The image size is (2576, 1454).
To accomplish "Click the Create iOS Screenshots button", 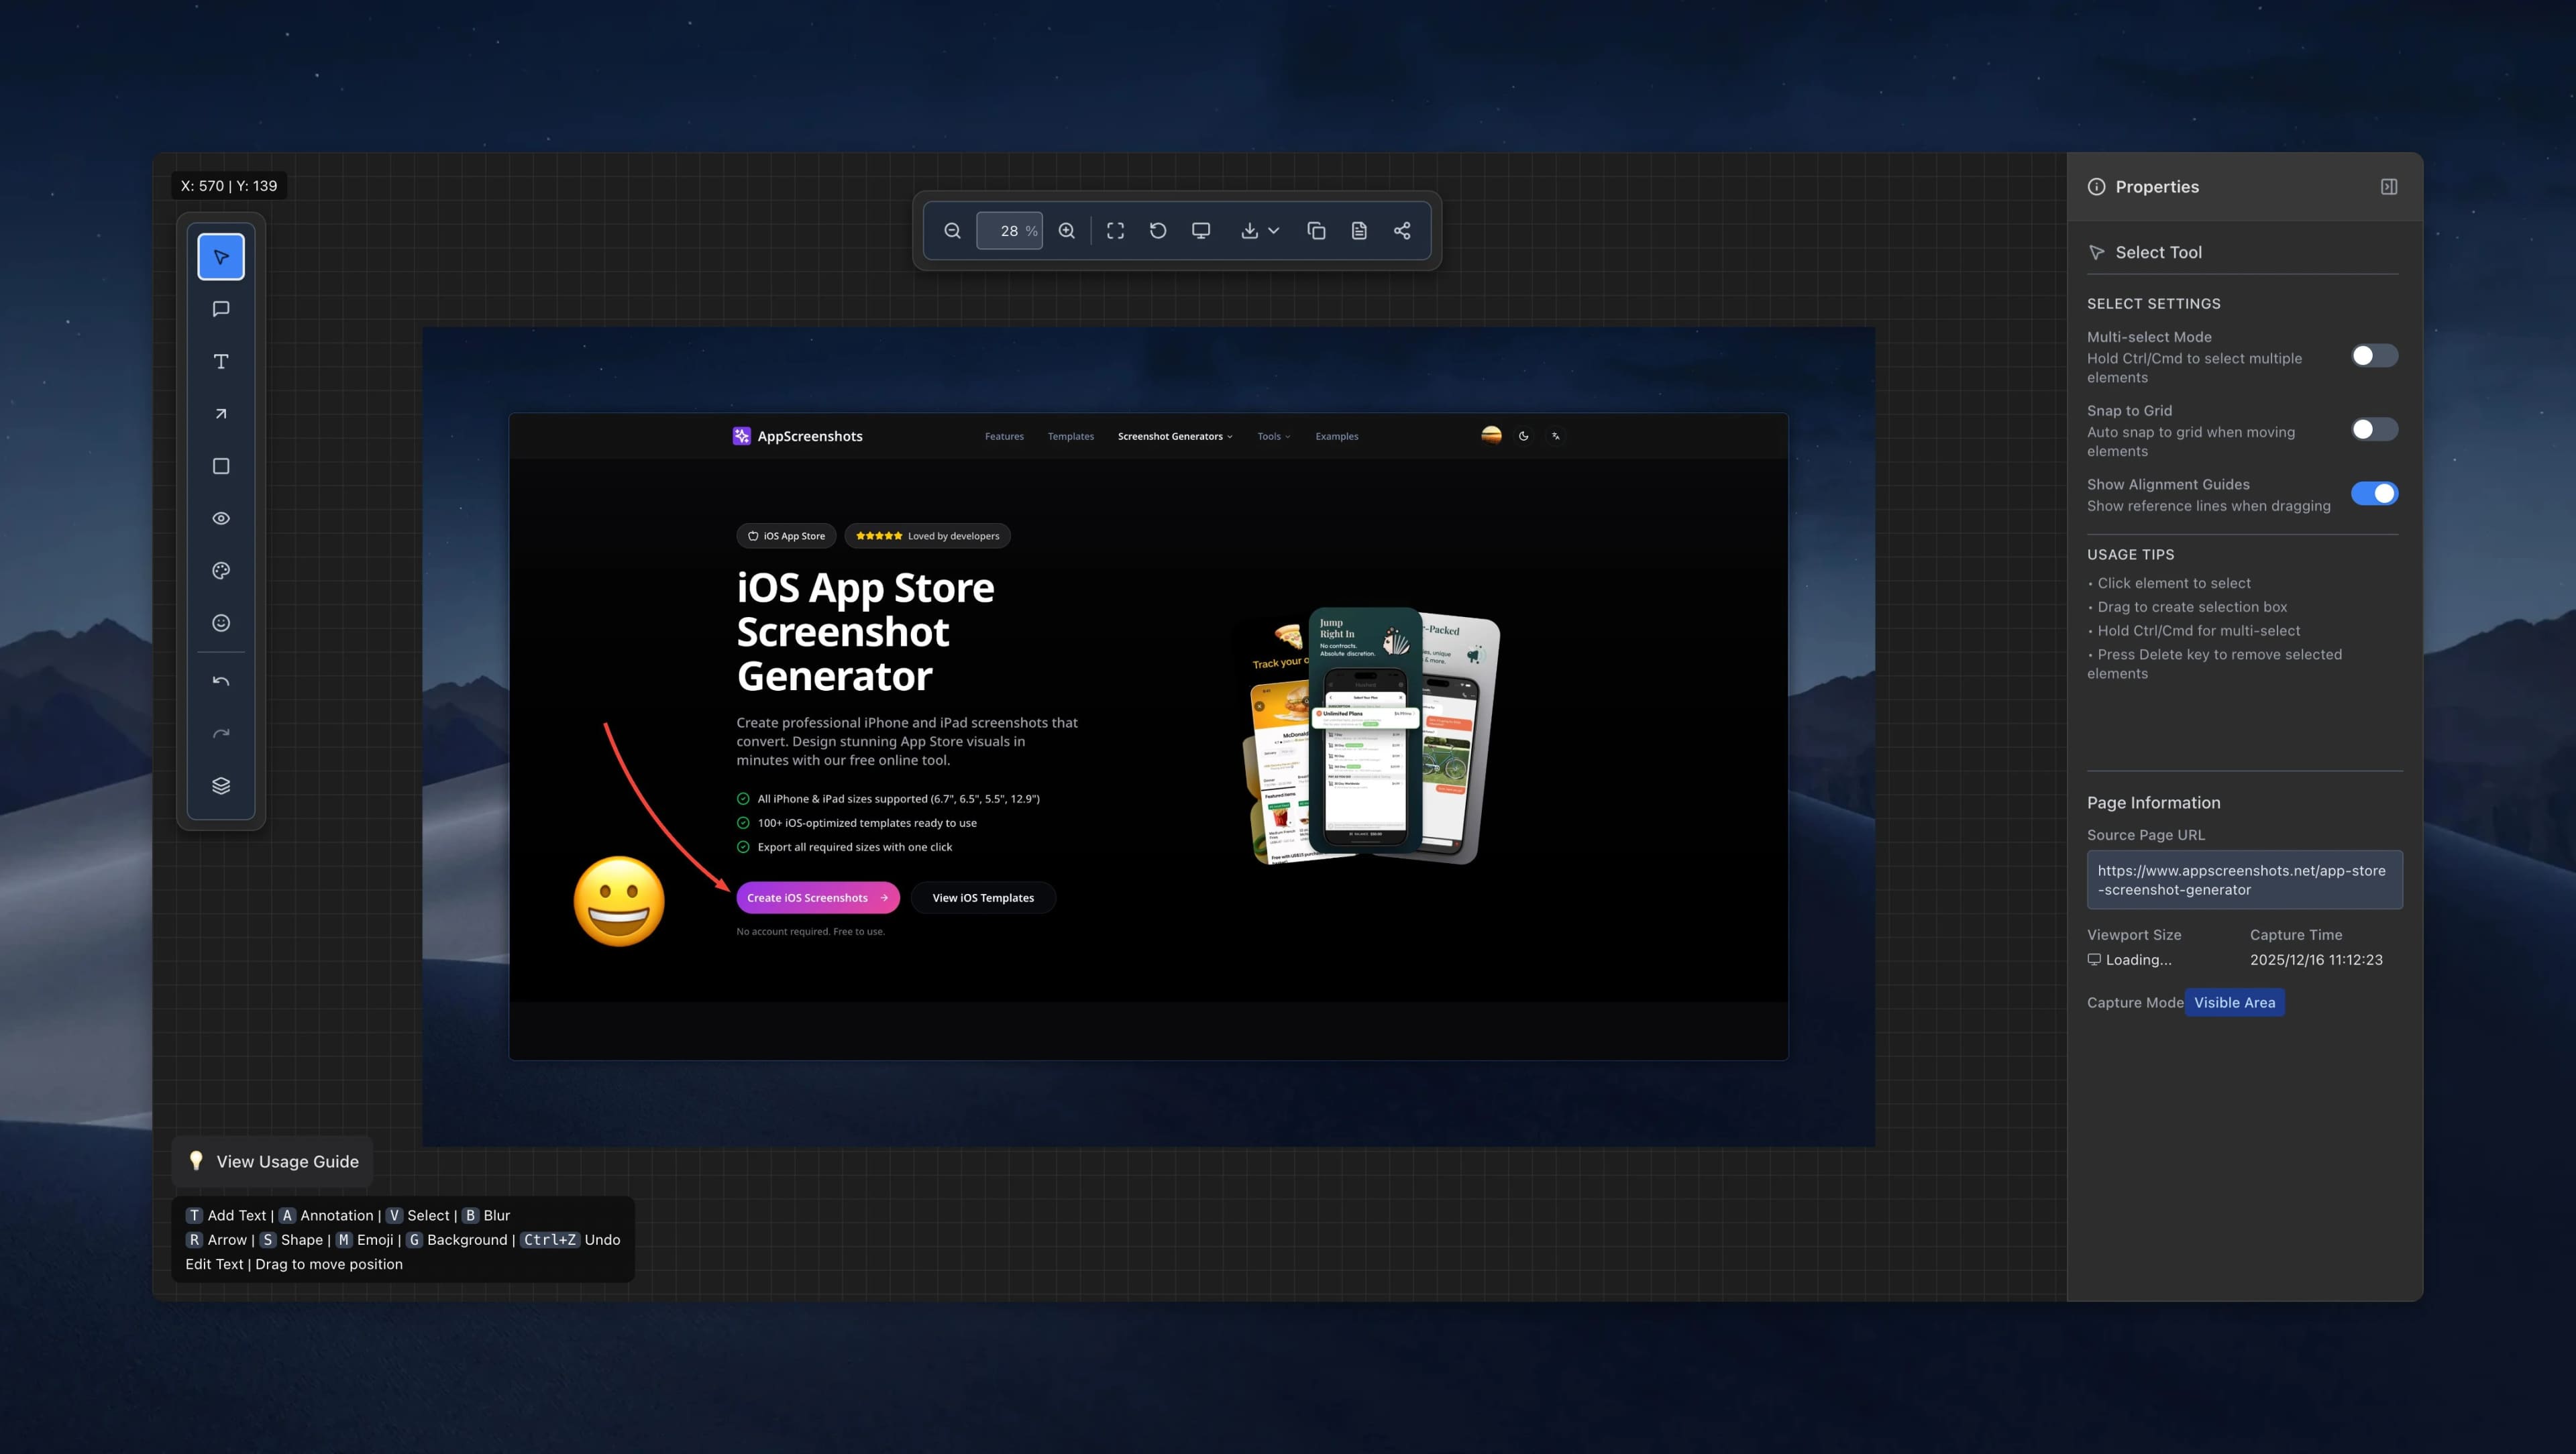I will click(x=818, y=898).
